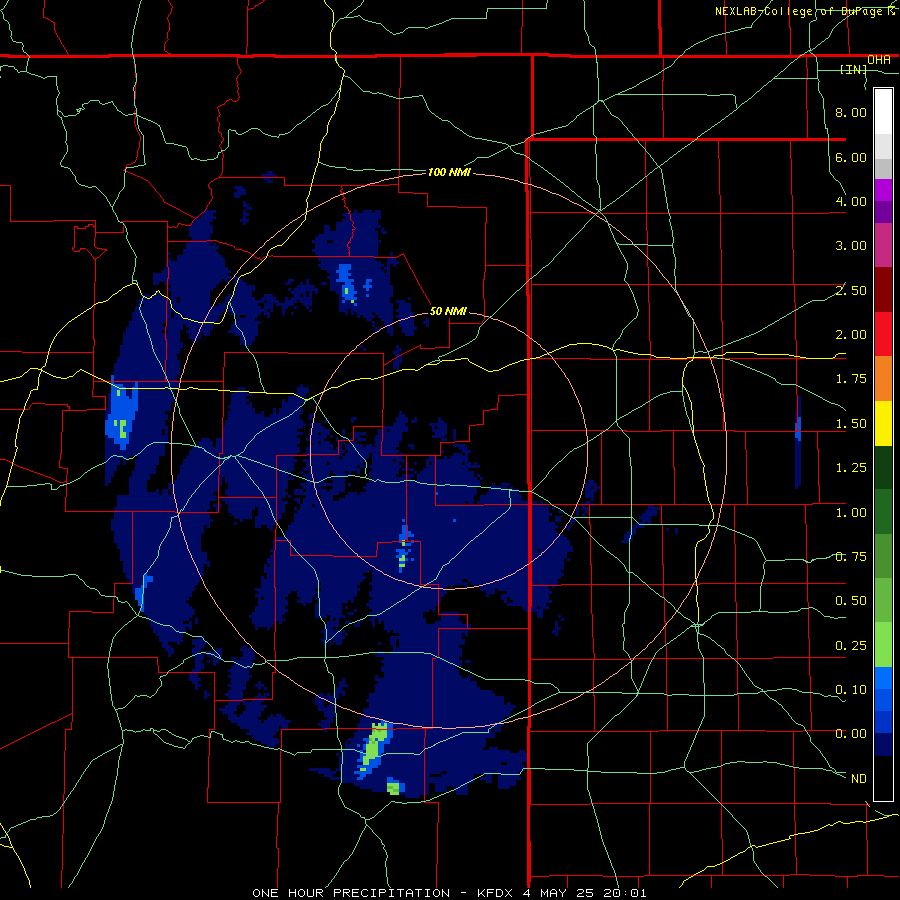Select the '1.00' legend value
The image size is (900, 900).
851,513
